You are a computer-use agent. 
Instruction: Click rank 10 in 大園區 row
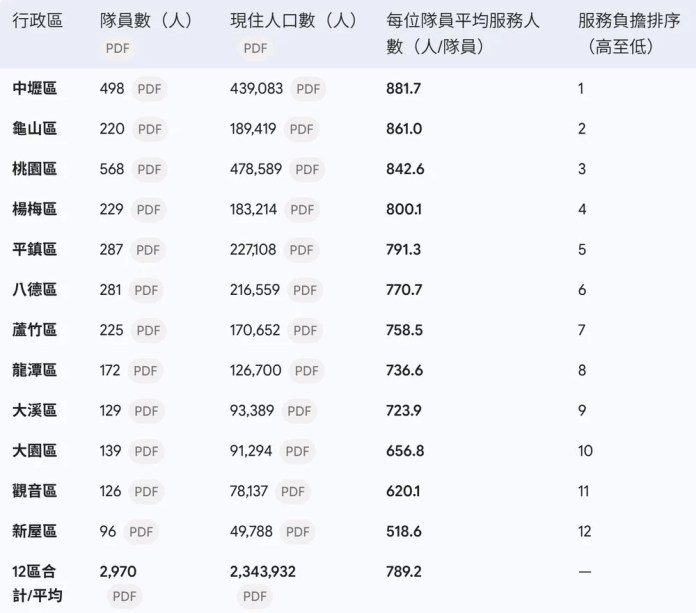(x=585, y=451)
